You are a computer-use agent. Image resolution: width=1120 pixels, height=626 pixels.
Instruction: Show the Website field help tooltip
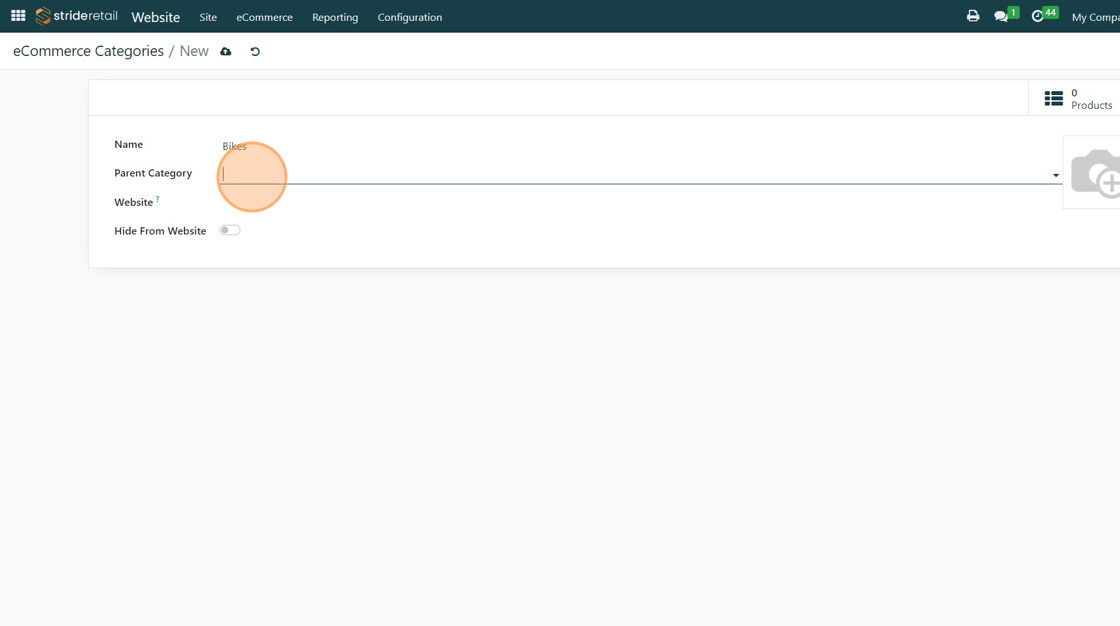pos(157,199)
